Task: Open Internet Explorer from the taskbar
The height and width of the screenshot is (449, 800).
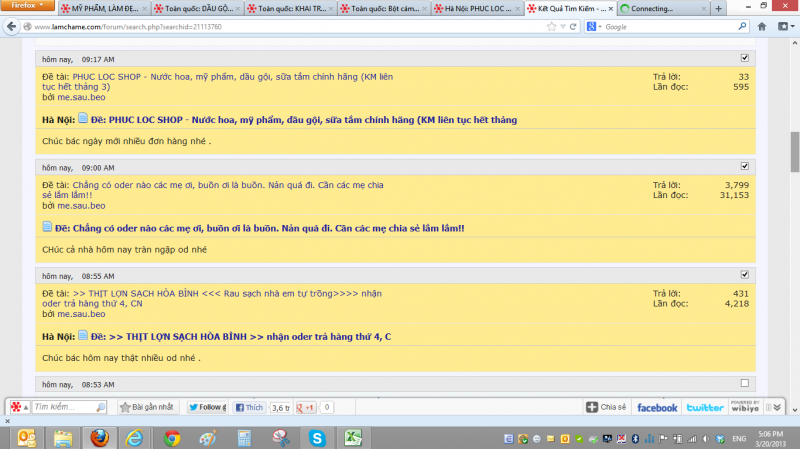Action: click(135, 437)
